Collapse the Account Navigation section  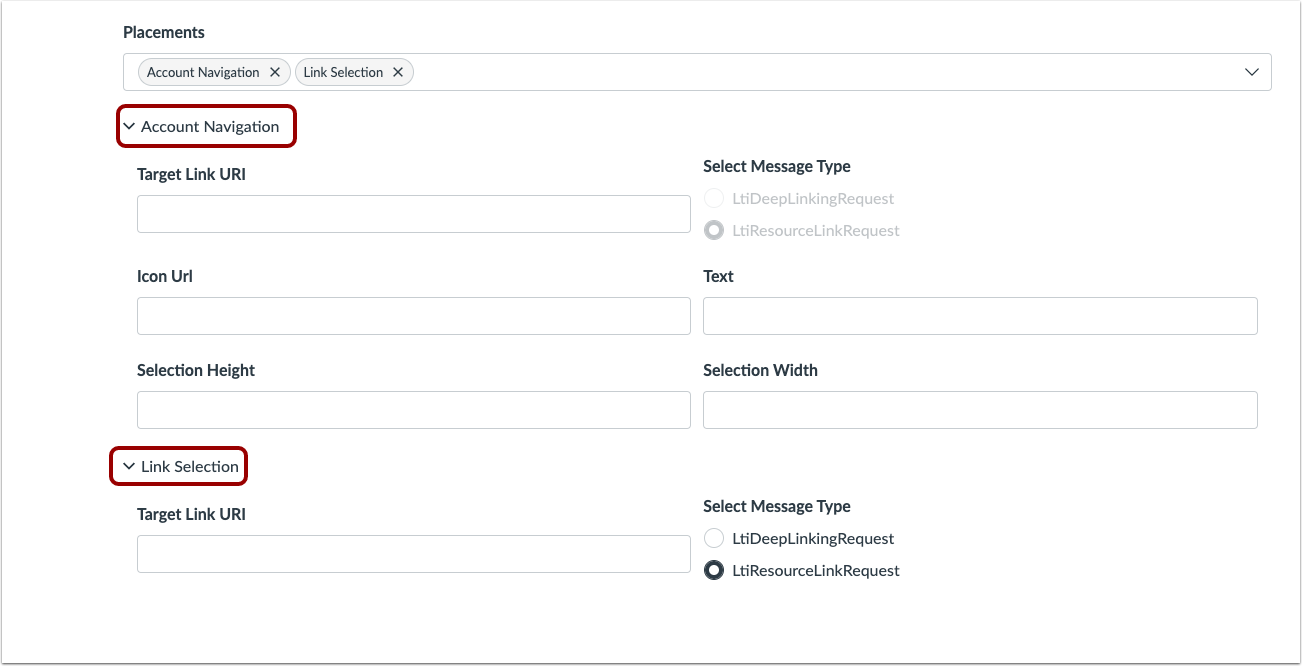point(209,127)
